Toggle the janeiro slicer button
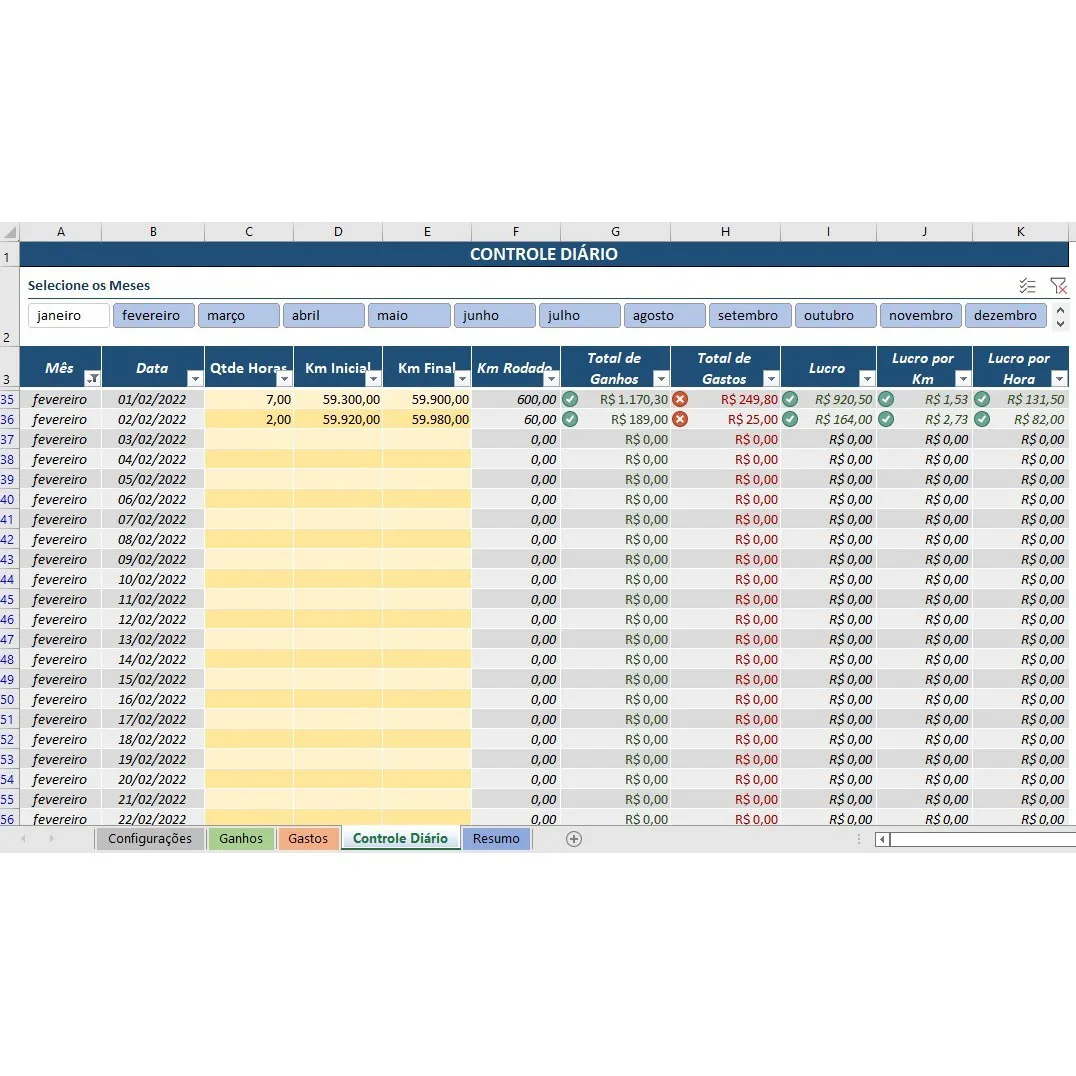Viewport: 1076px width, 1076px height. 69,316
